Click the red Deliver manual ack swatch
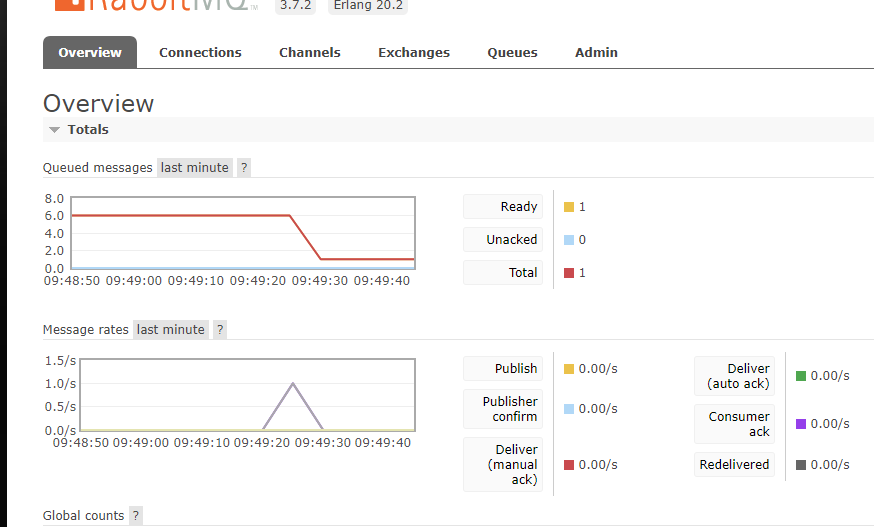Viewport: 874px width, 527px height. pyautogui.click(x=569, y=465)
